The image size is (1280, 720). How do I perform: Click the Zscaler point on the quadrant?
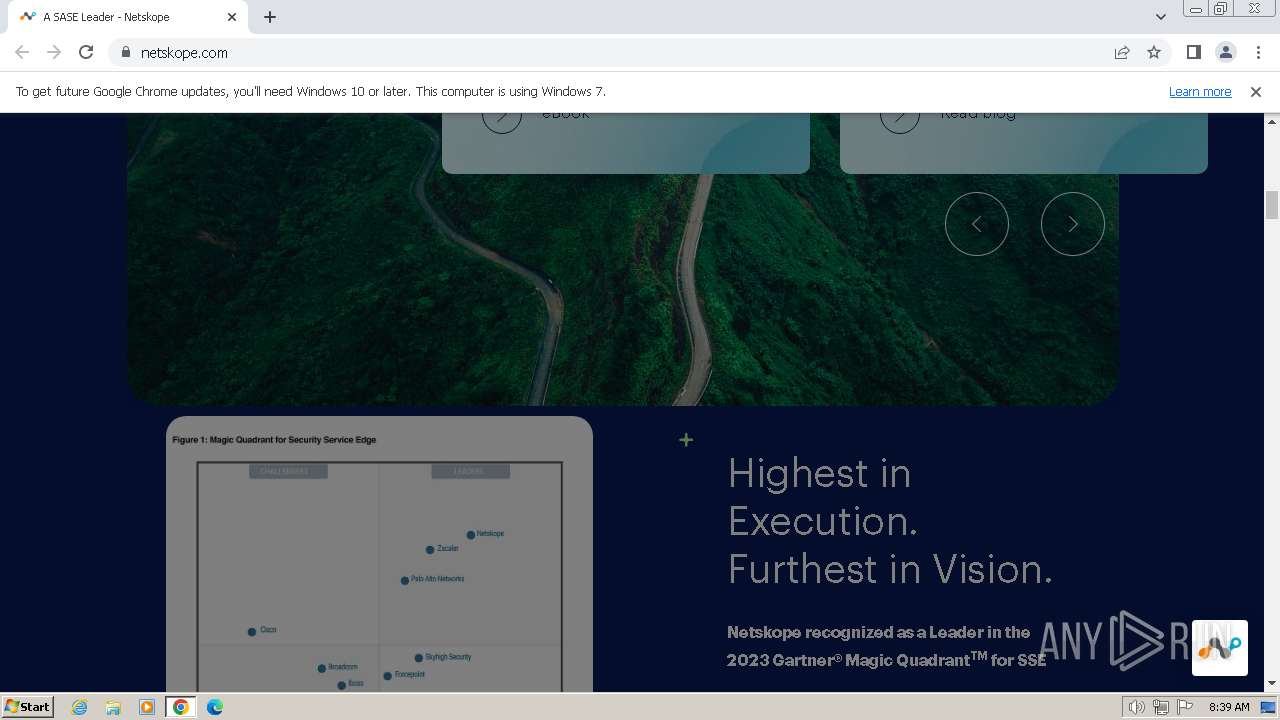click(x=430, y=550)
